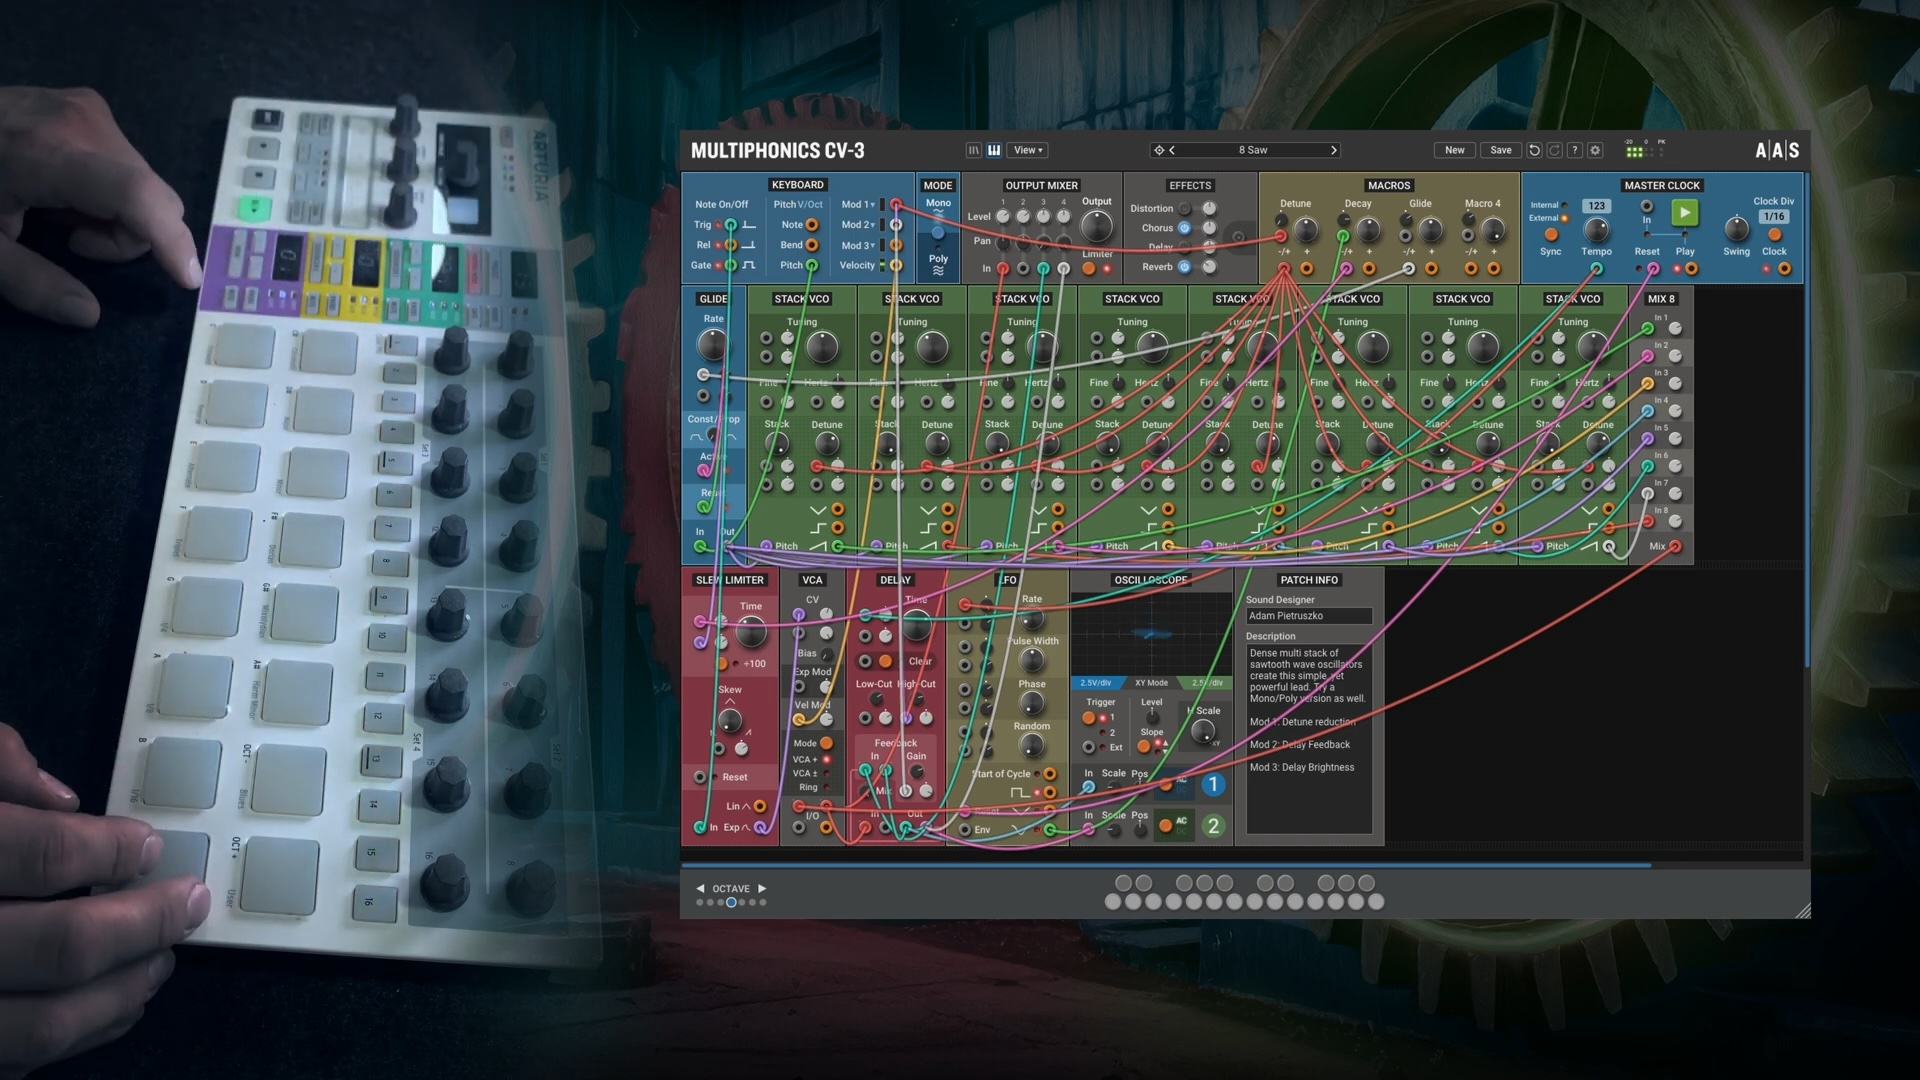Viewport: 1920px width, 1080px height.
Task: Toggle the Distortion effect power button
Action: [x=1185, y=209]
